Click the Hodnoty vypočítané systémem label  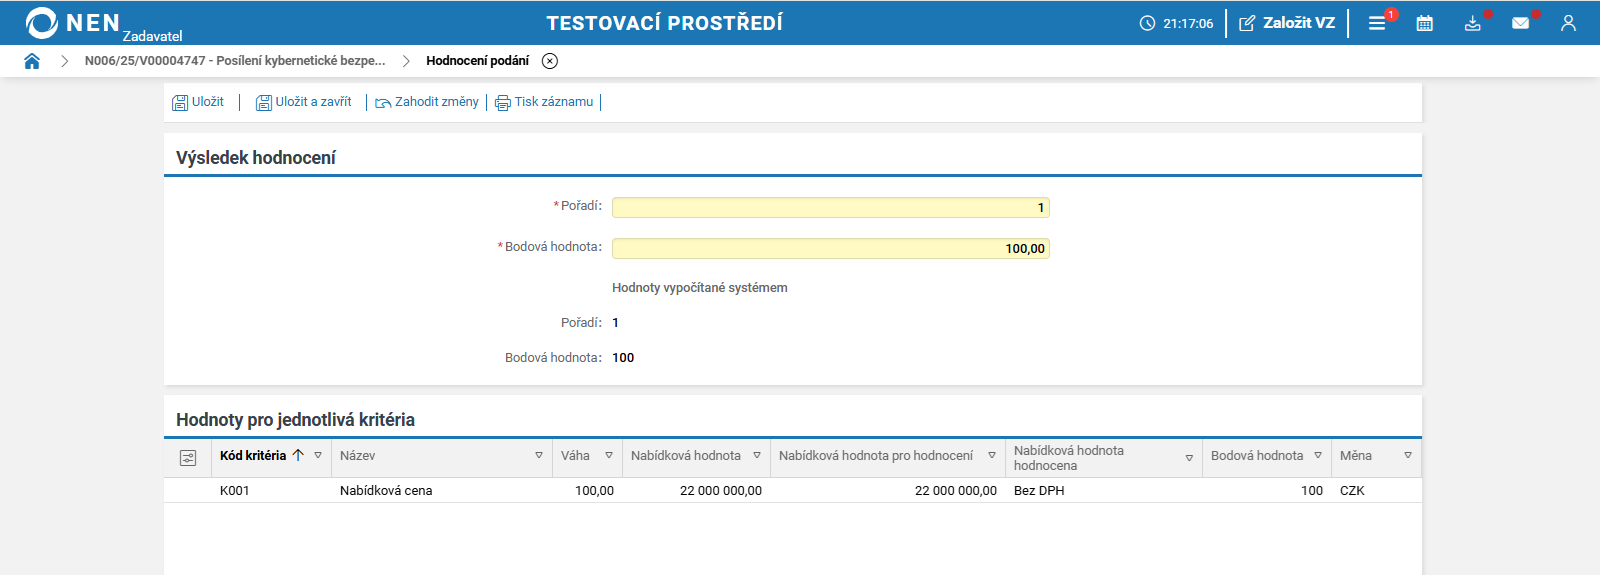pyautogui.click(x=700, y=287)
